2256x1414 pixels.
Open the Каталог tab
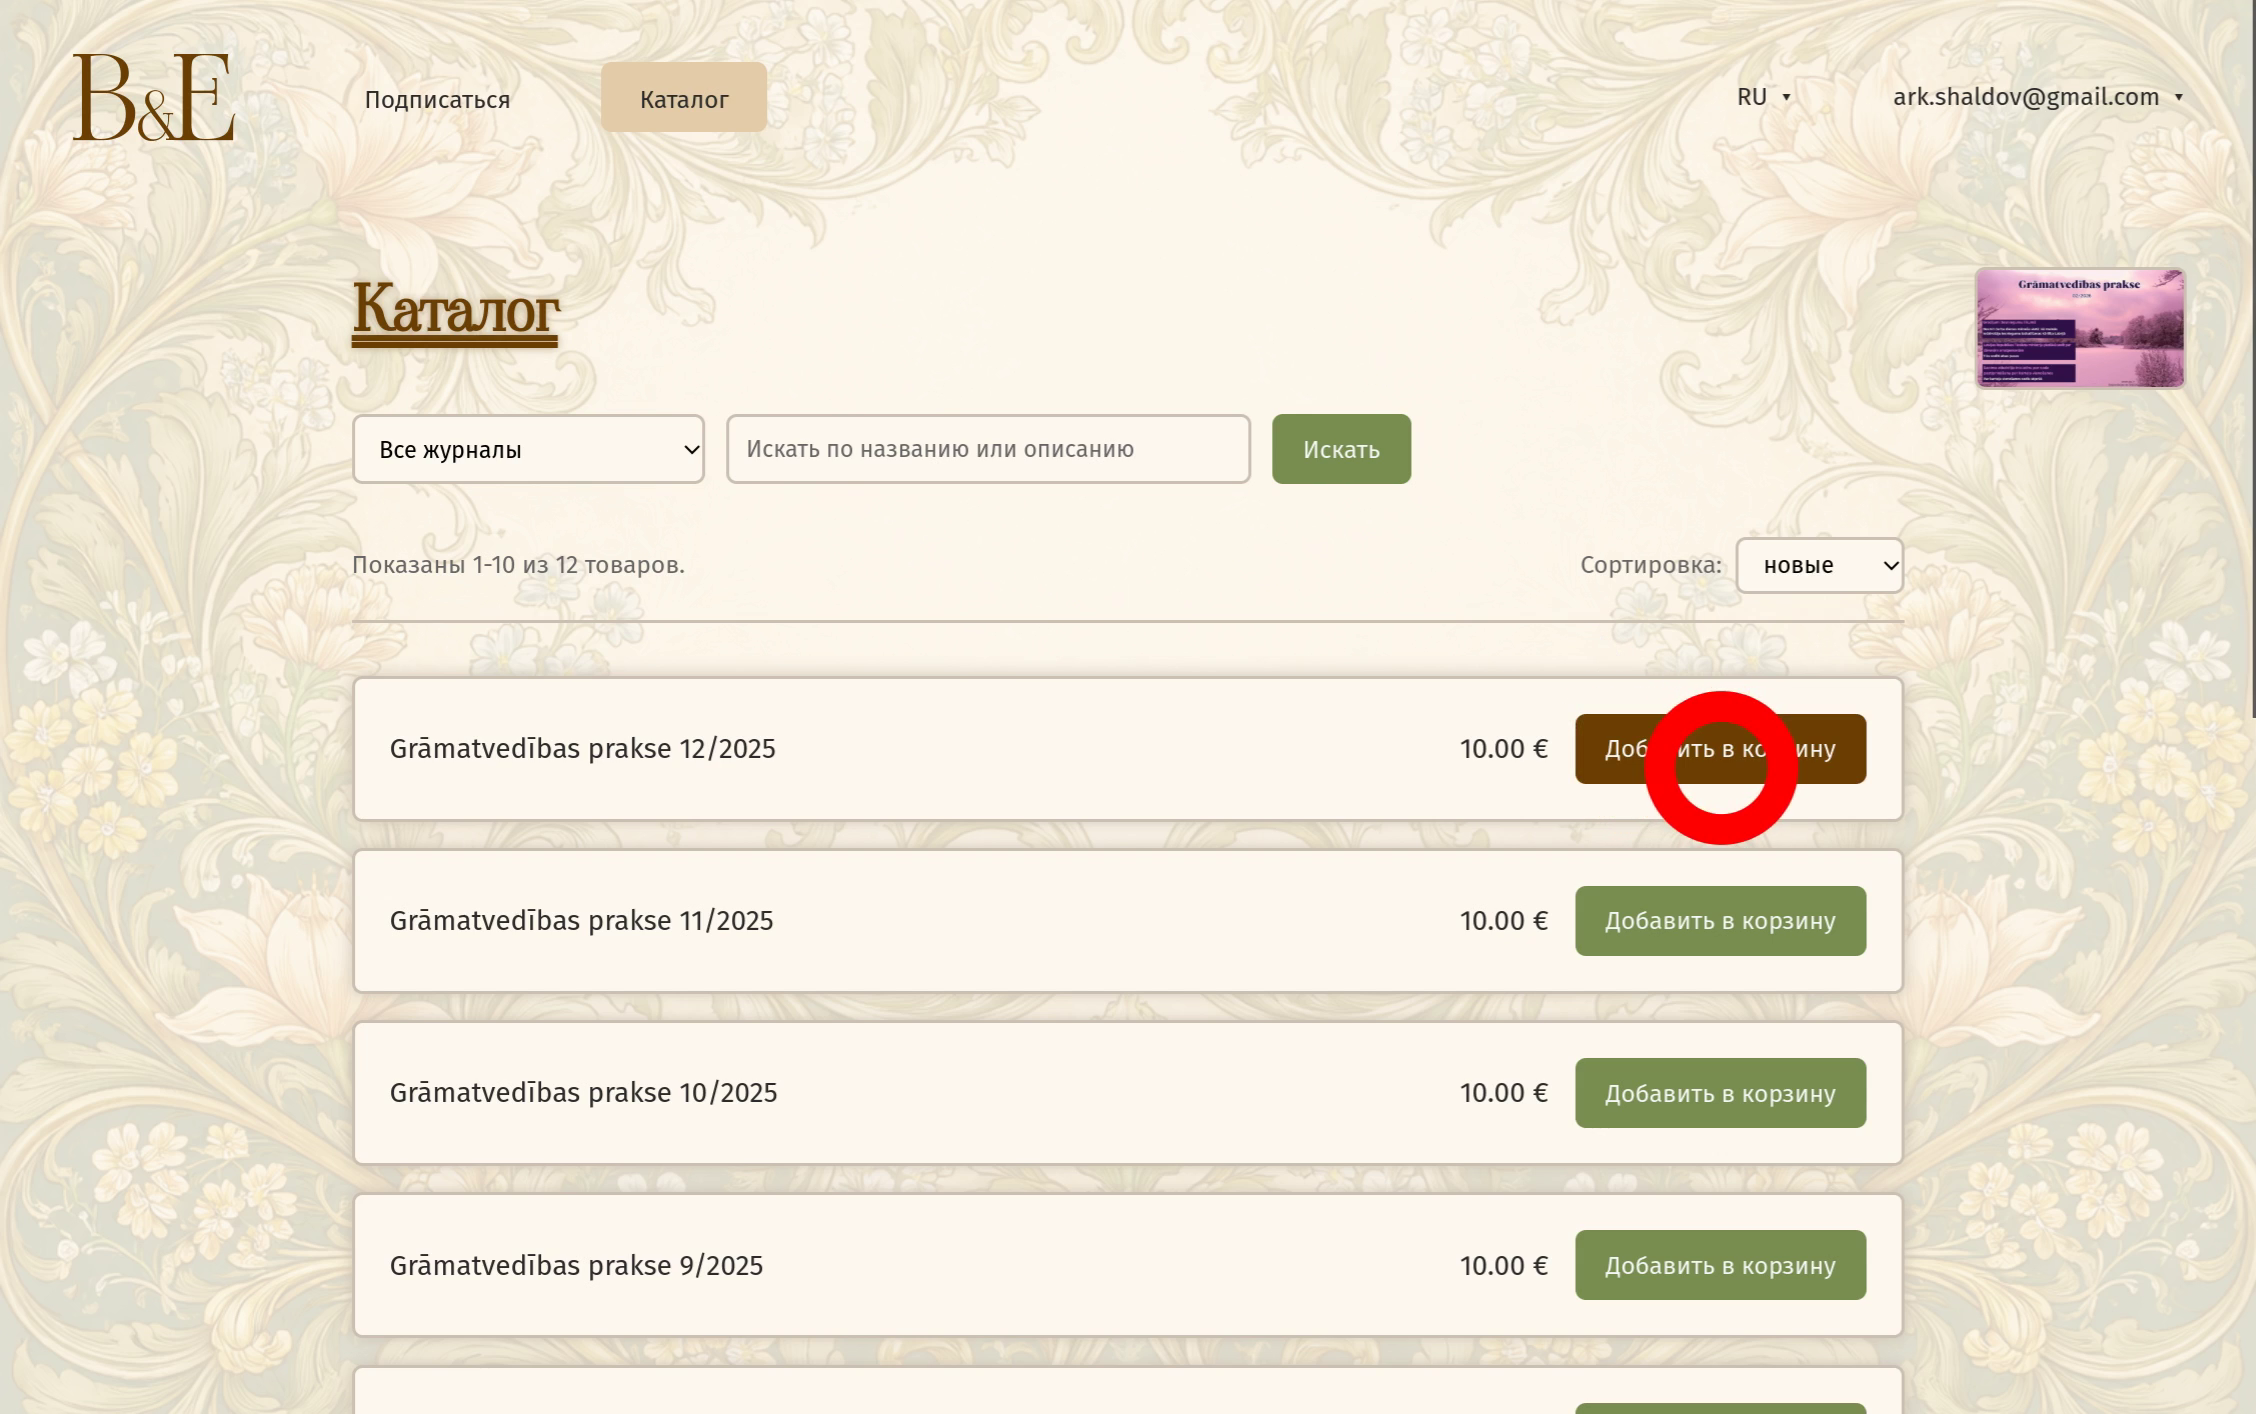coord(683,98)
